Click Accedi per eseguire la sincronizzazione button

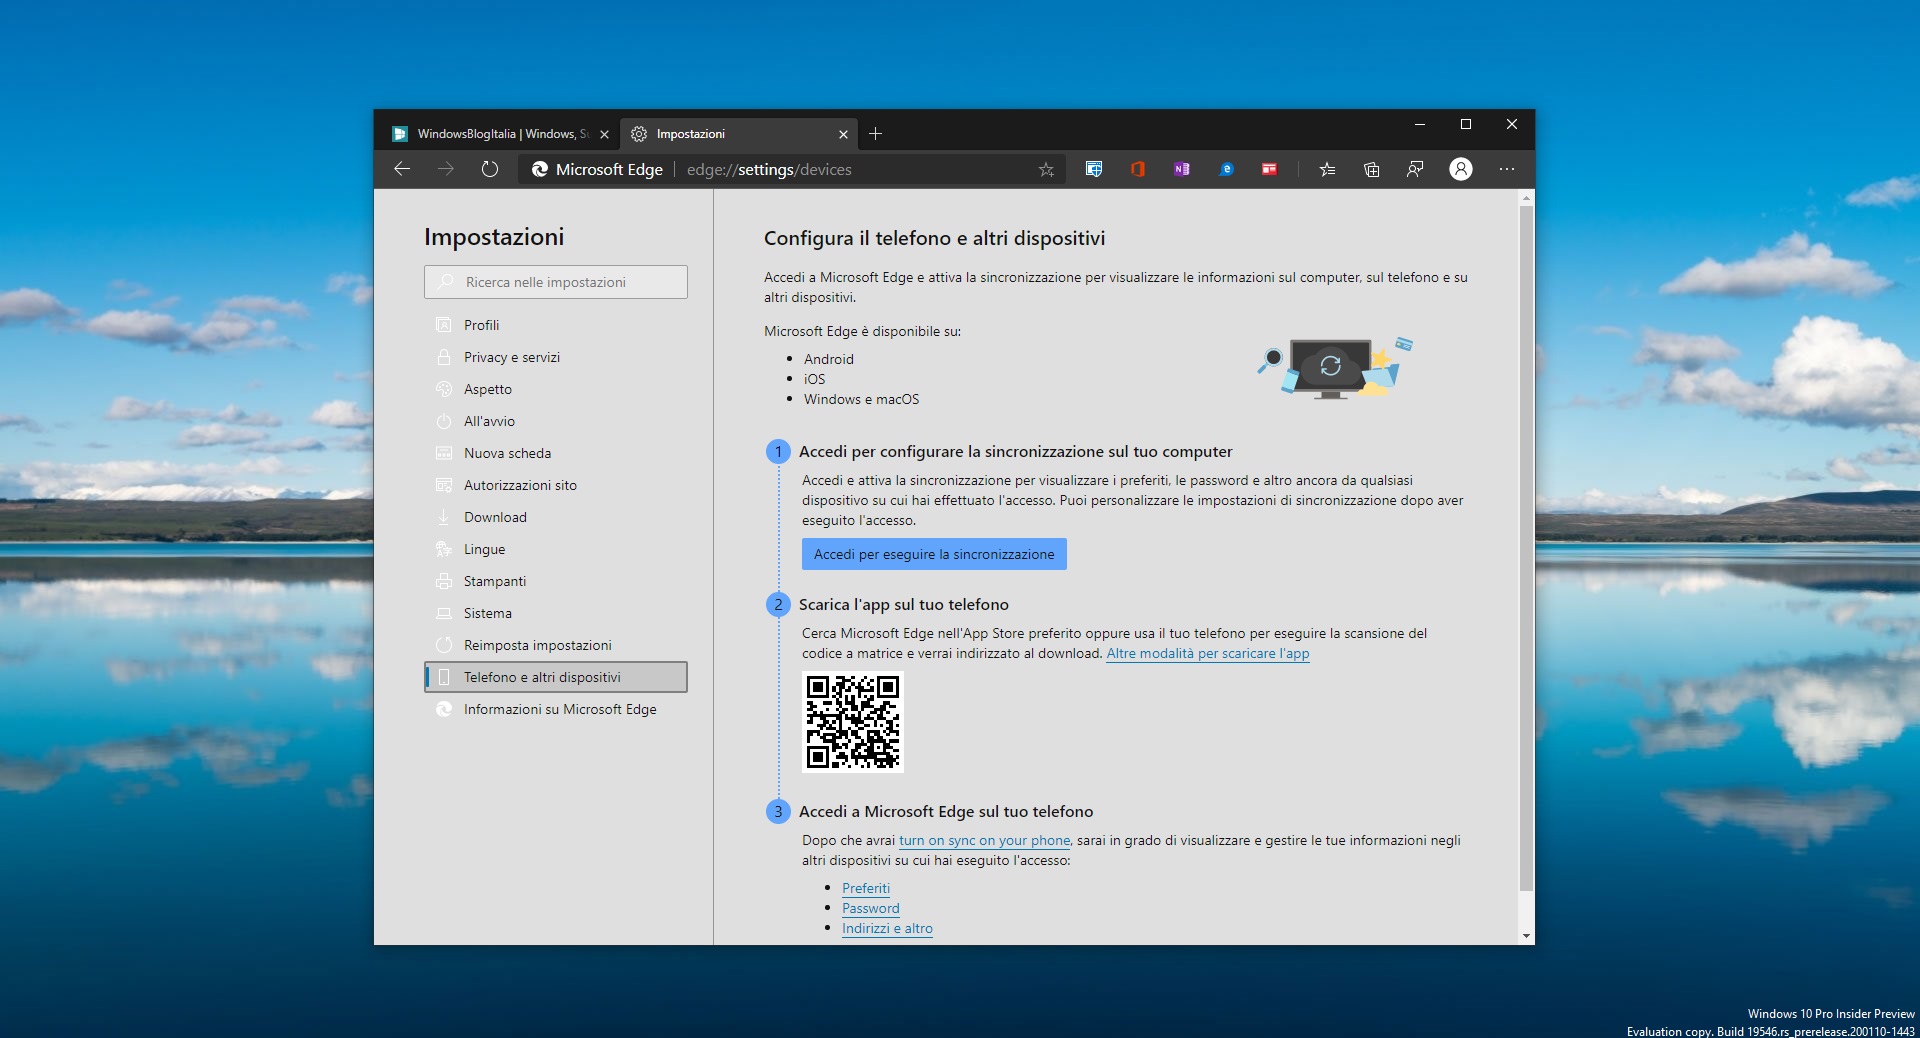click(x=934, y=554)
